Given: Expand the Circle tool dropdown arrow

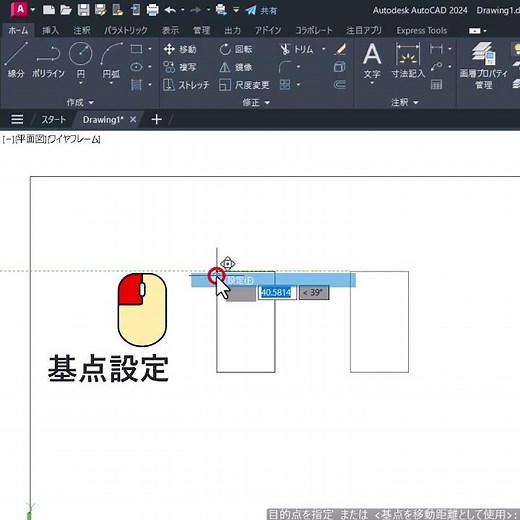Looking at the screenshot, I should click(81, 83).
